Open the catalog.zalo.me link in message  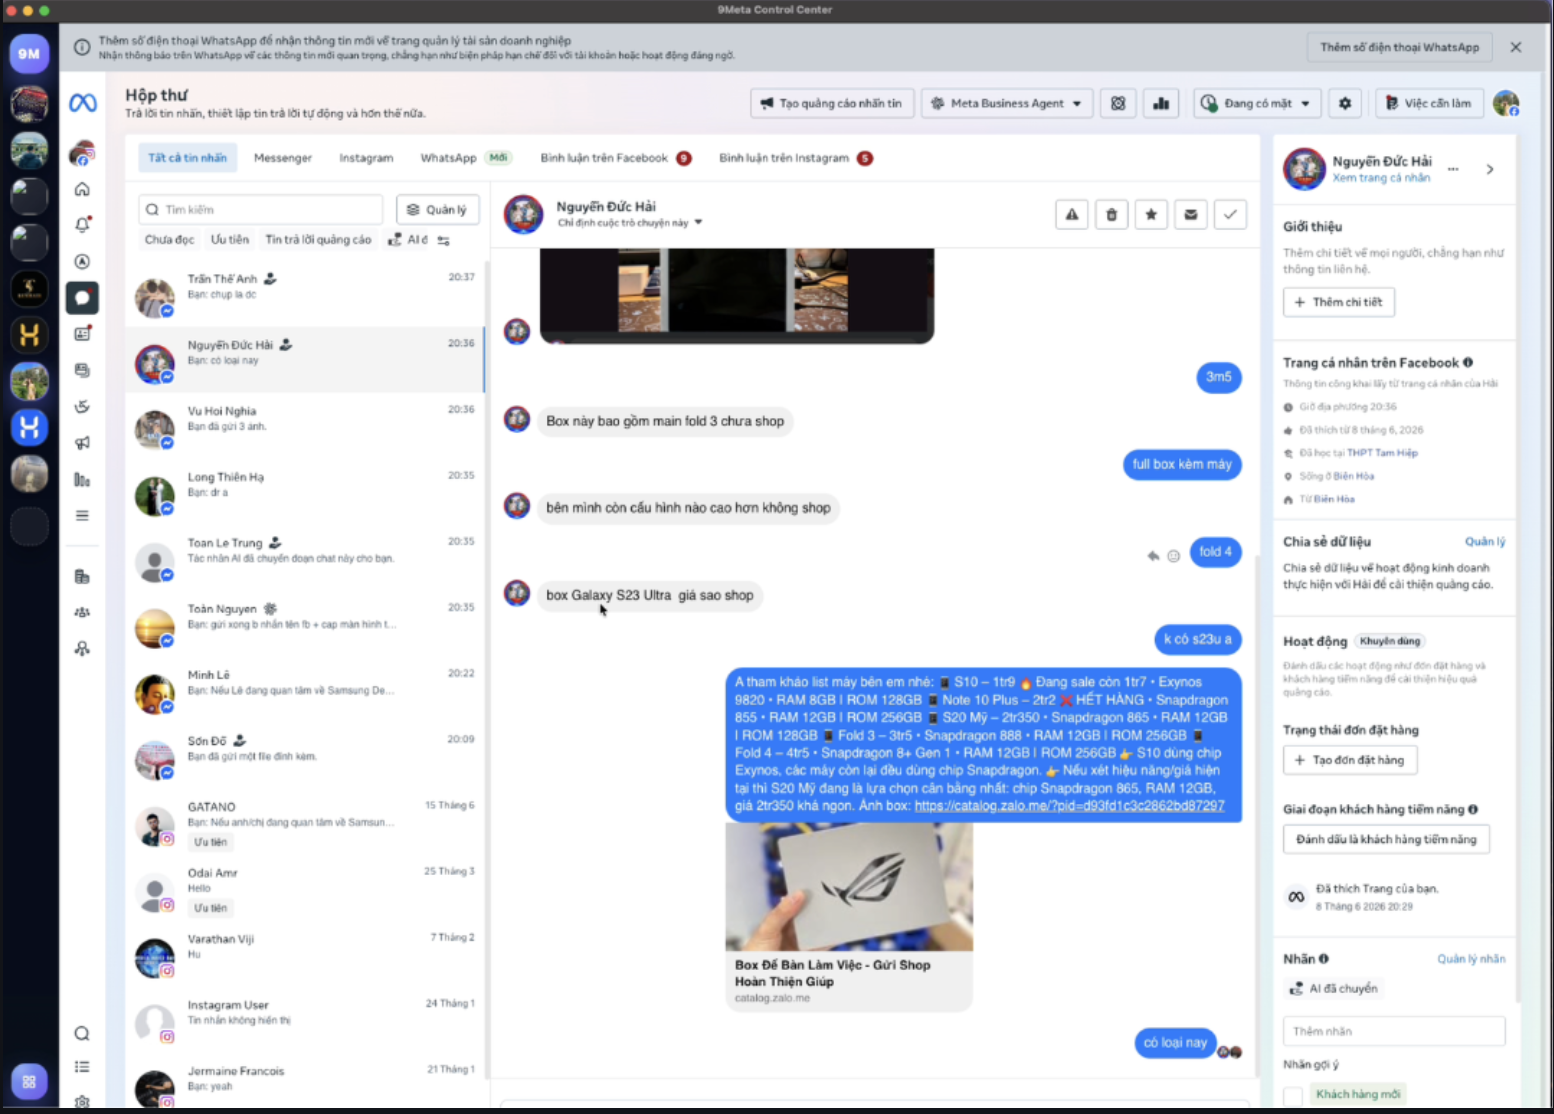[x=1069, y=806]
